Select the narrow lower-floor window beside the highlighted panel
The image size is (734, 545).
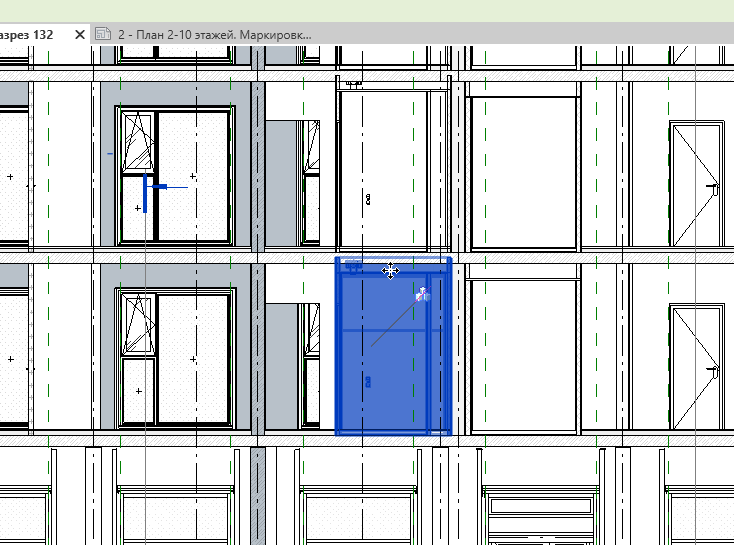(310, 365)
